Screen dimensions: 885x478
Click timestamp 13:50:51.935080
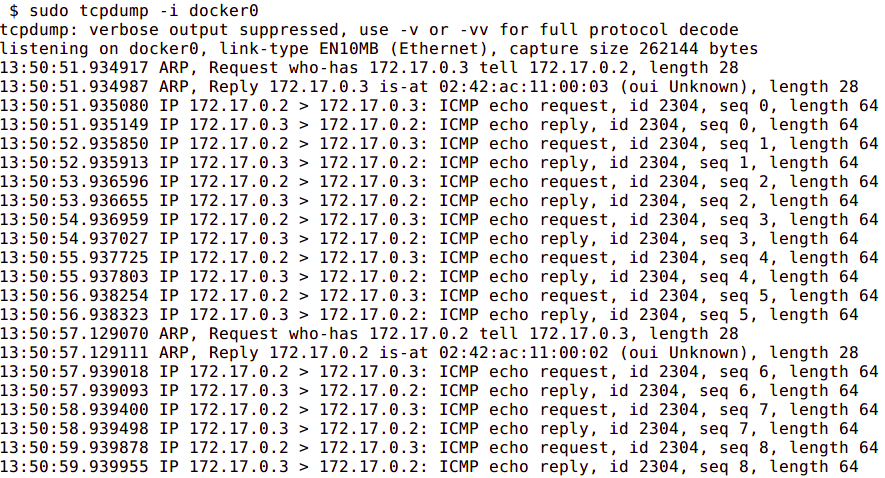(x=75, y=105)
